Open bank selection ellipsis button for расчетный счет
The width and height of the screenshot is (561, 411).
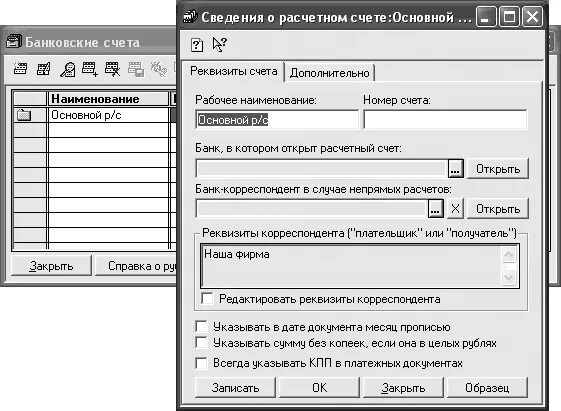tap(455, 168)
